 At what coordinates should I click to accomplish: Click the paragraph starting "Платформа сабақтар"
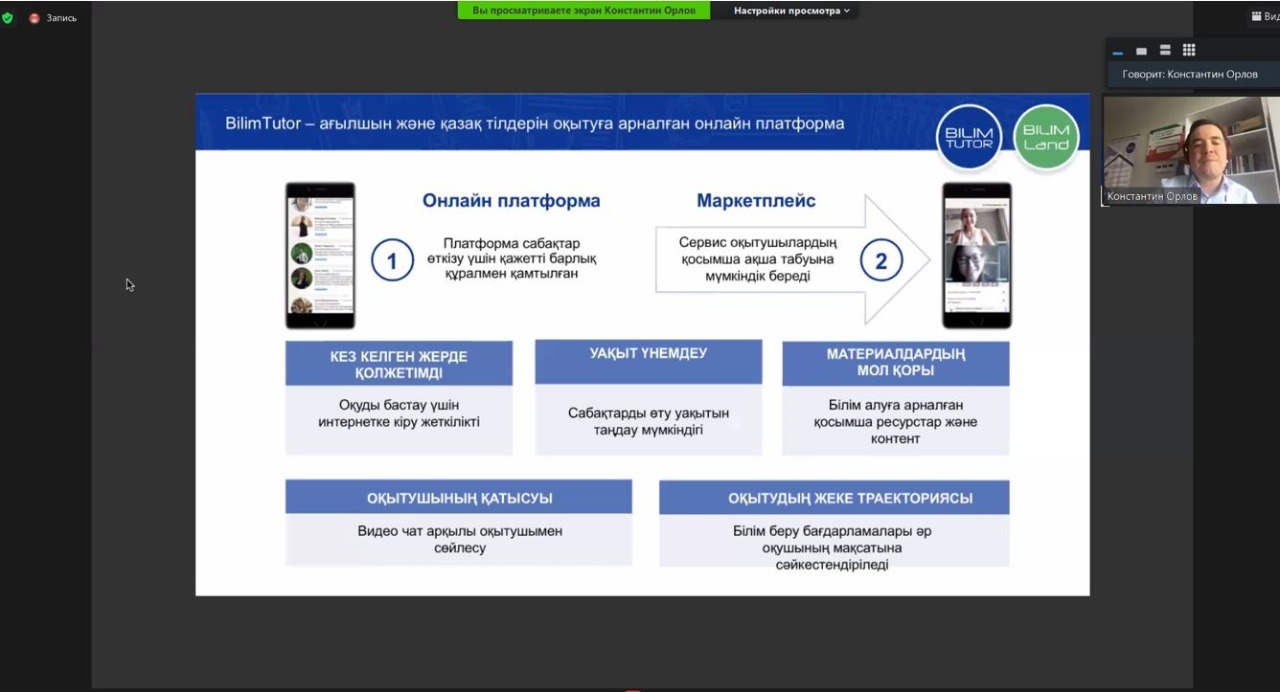tap(511, 258)
